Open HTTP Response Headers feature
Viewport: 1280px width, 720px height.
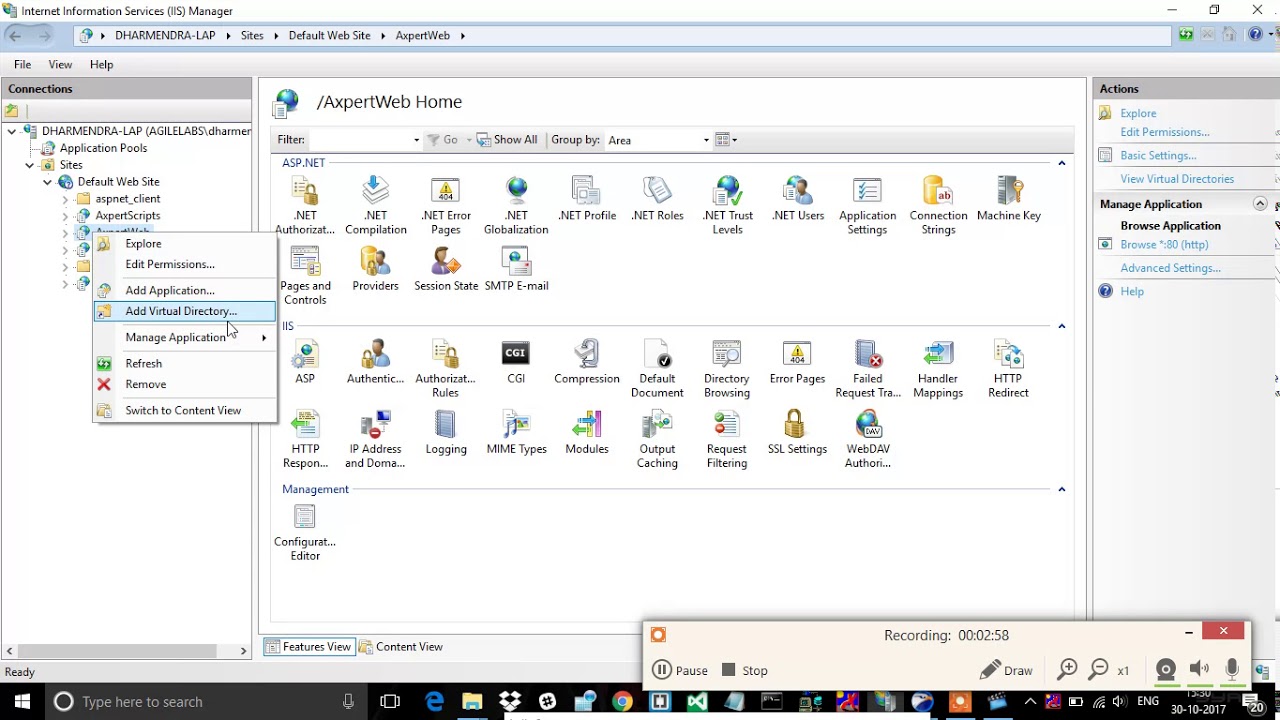(x=305, y=438)
